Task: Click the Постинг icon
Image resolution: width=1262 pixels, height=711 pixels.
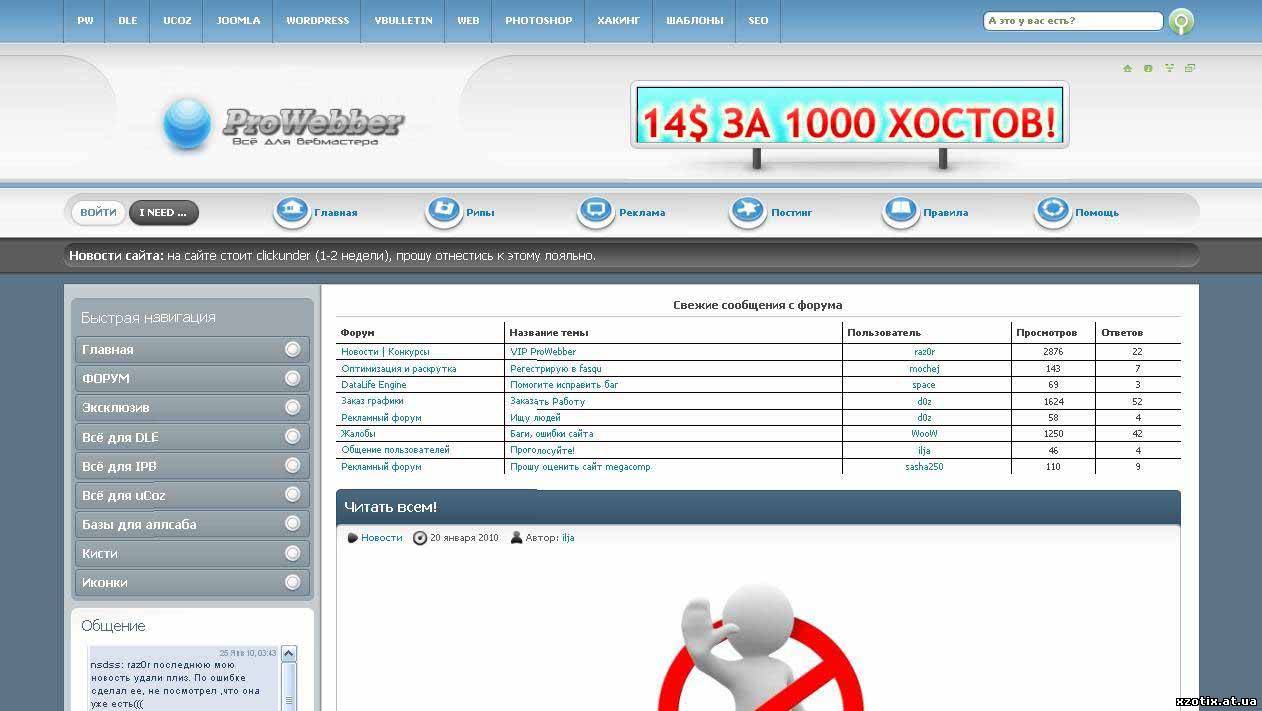Action: tap(747, 212)
